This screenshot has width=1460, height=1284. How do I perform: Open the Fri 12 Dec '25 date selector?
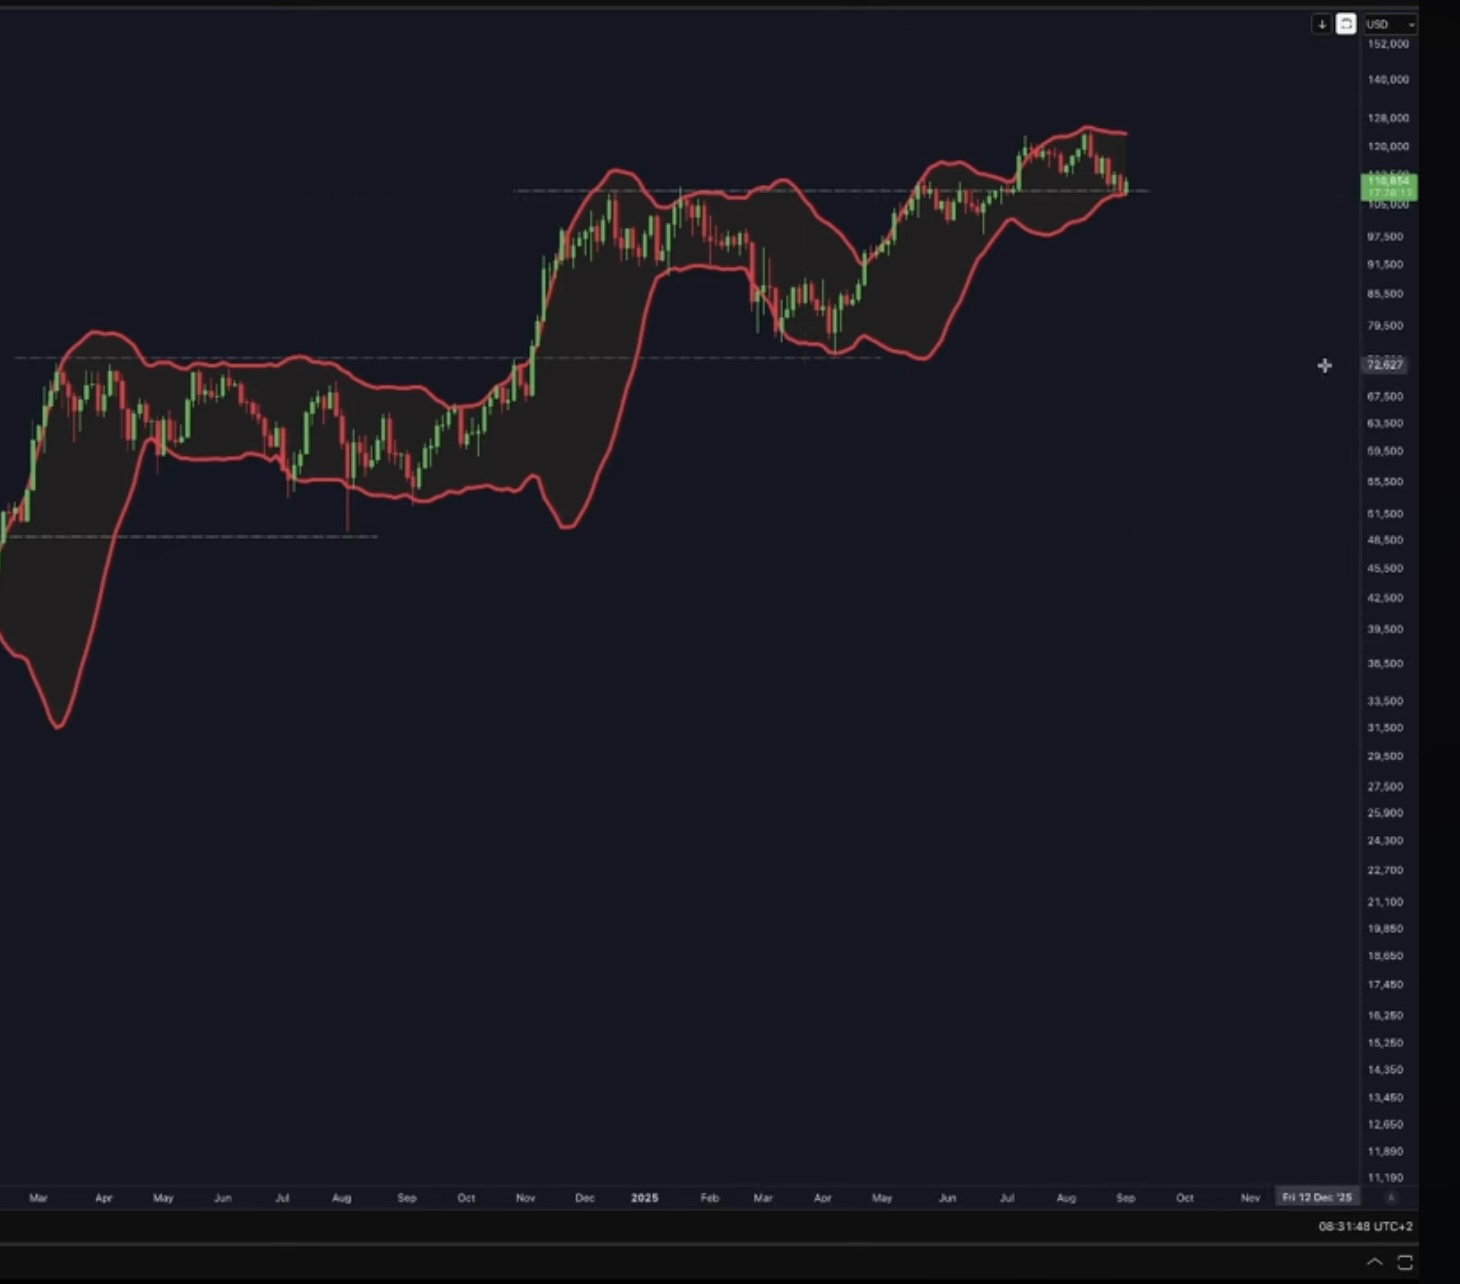(x=1317, y=1197)
